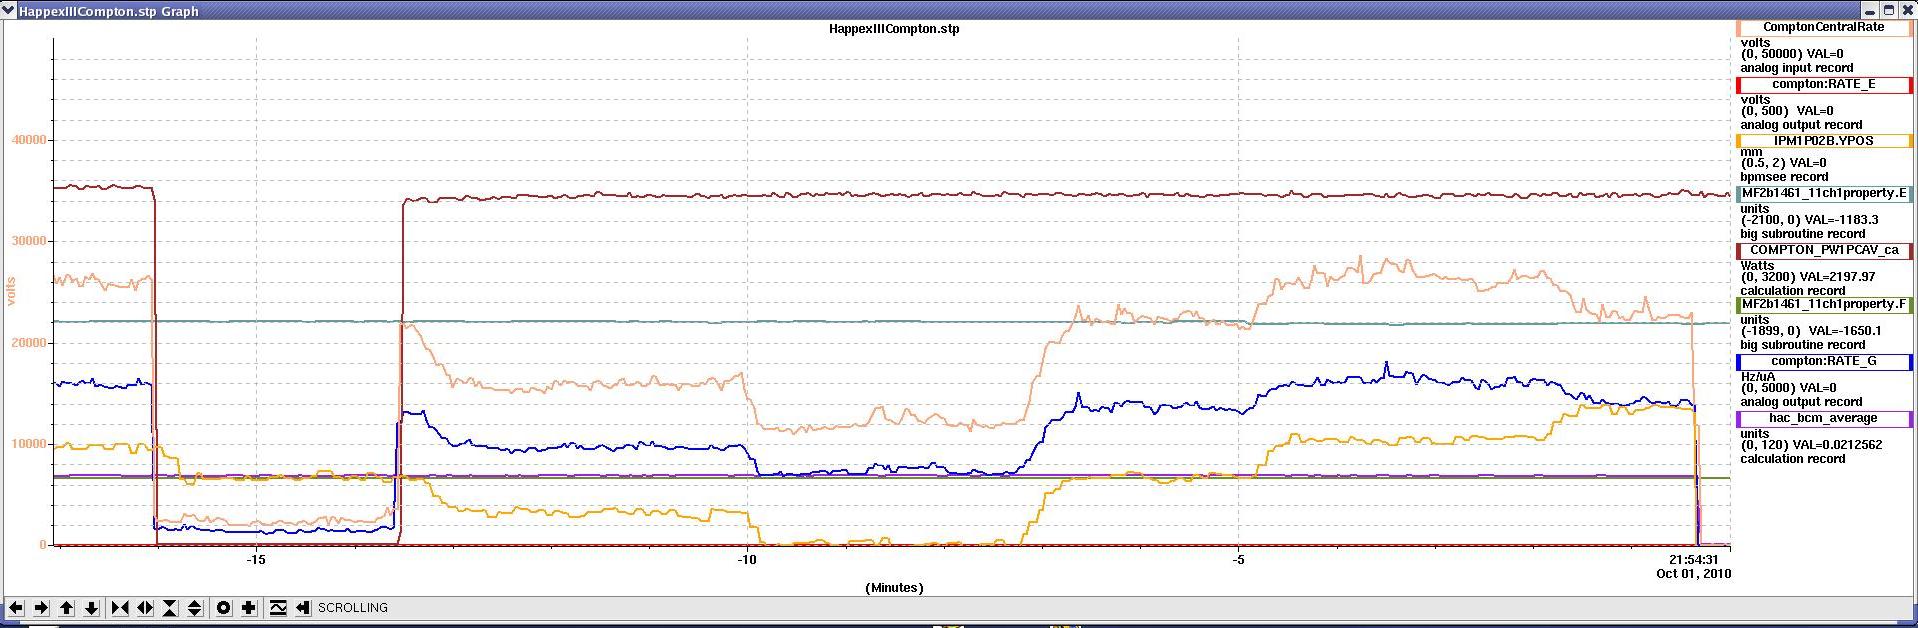Viewport: 1918px width, 628px height.
Task: Click the window title bar text
Action: coord(109,11)
